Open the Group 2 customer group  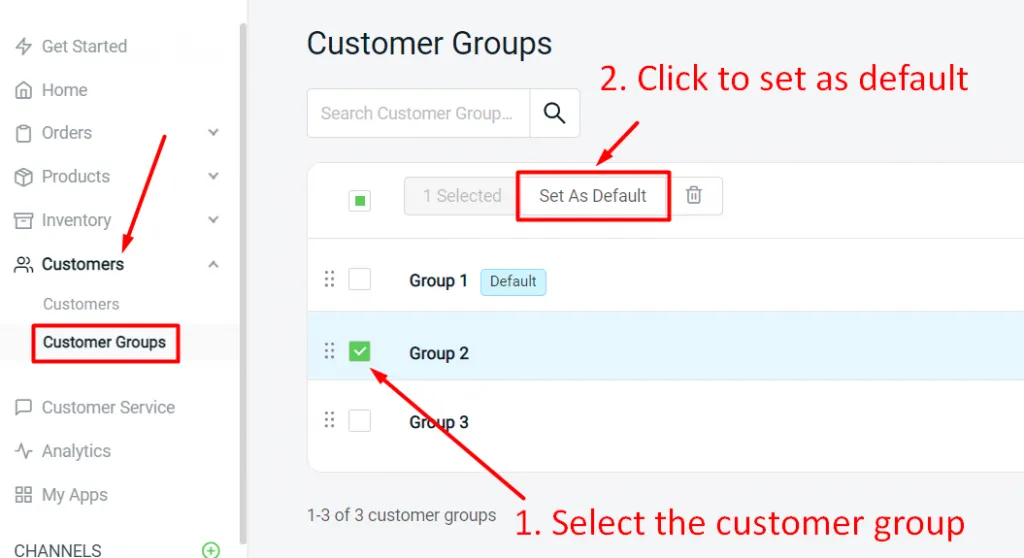pyautogui.click(x=439, y=353)
